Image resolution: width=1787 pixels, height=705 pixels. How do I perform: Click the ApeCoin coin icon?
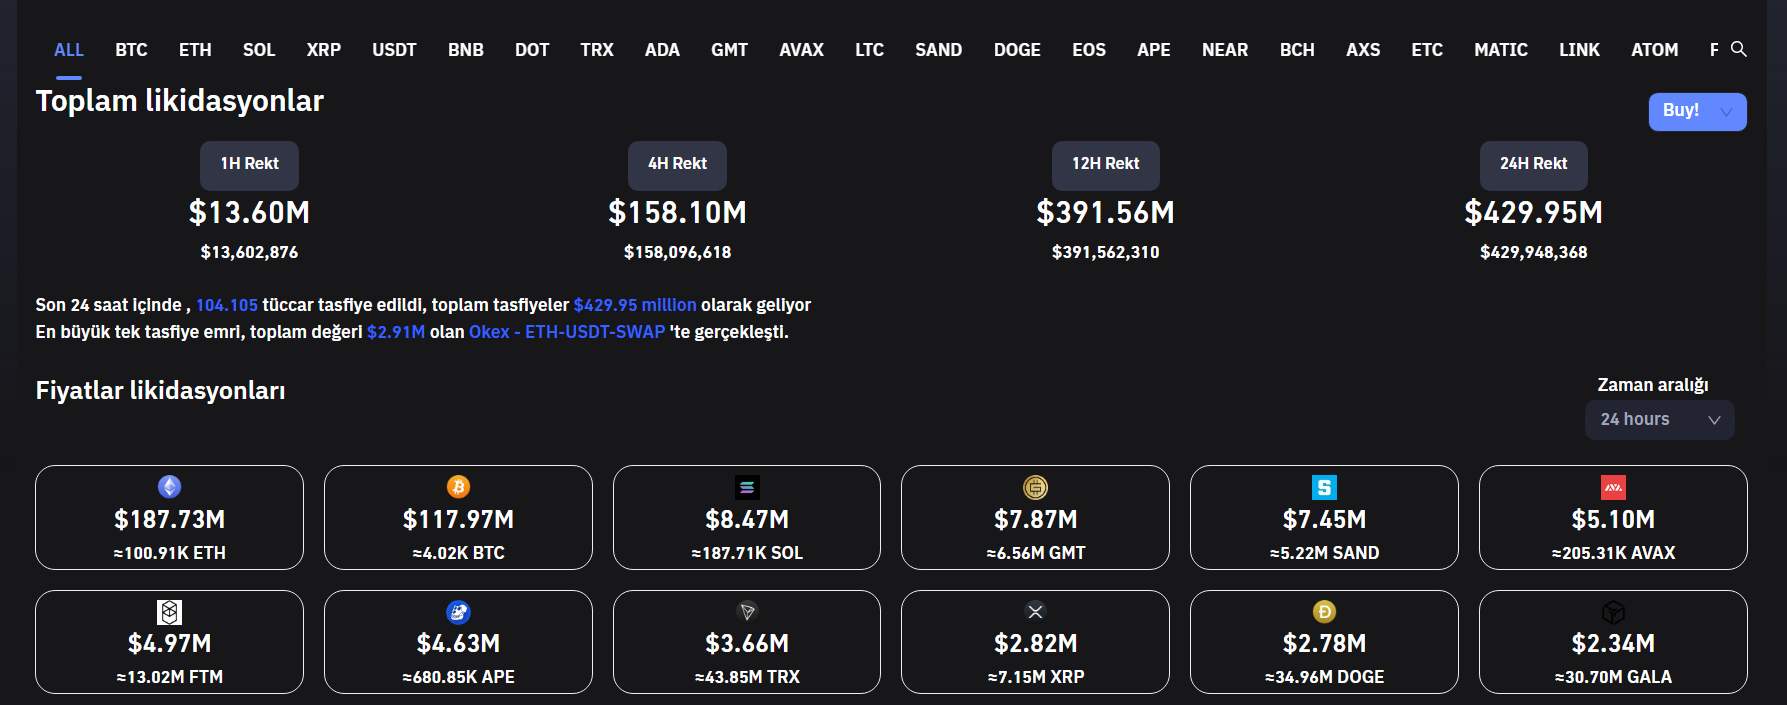tap(458, 611)
